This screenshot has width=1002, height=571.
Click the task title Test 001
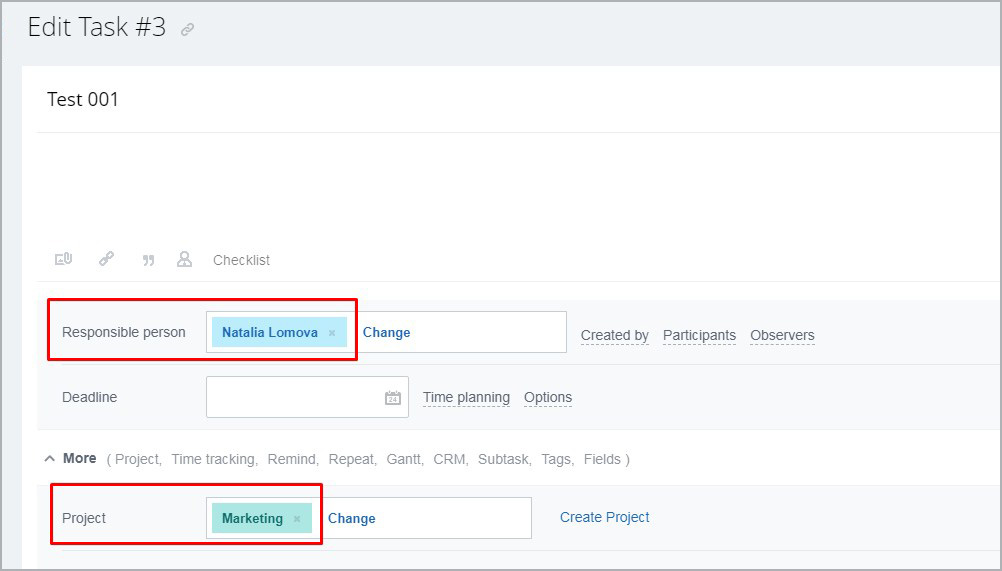[x=83, y=100]
